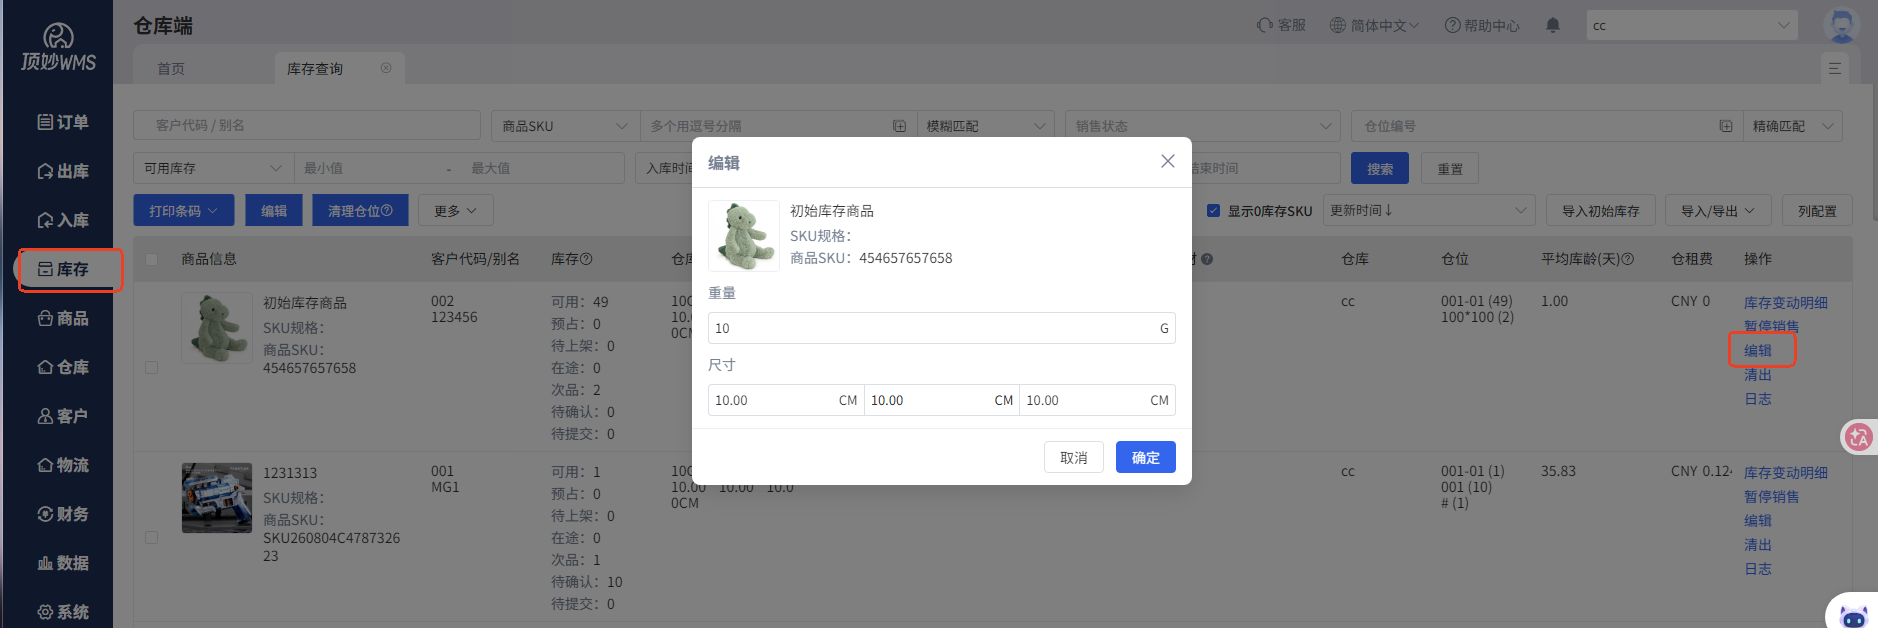Click the 清理仓位 button
This screenshot has height=628, width=1878.
(360, 210)
